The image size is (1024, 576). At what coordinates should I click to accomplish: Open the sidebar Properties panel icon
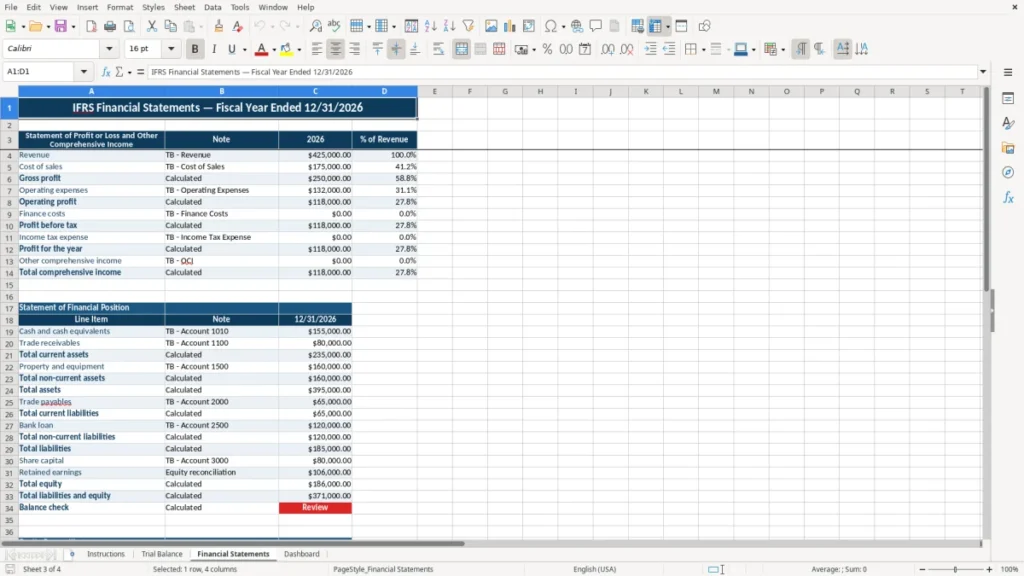click(1008, 99)
